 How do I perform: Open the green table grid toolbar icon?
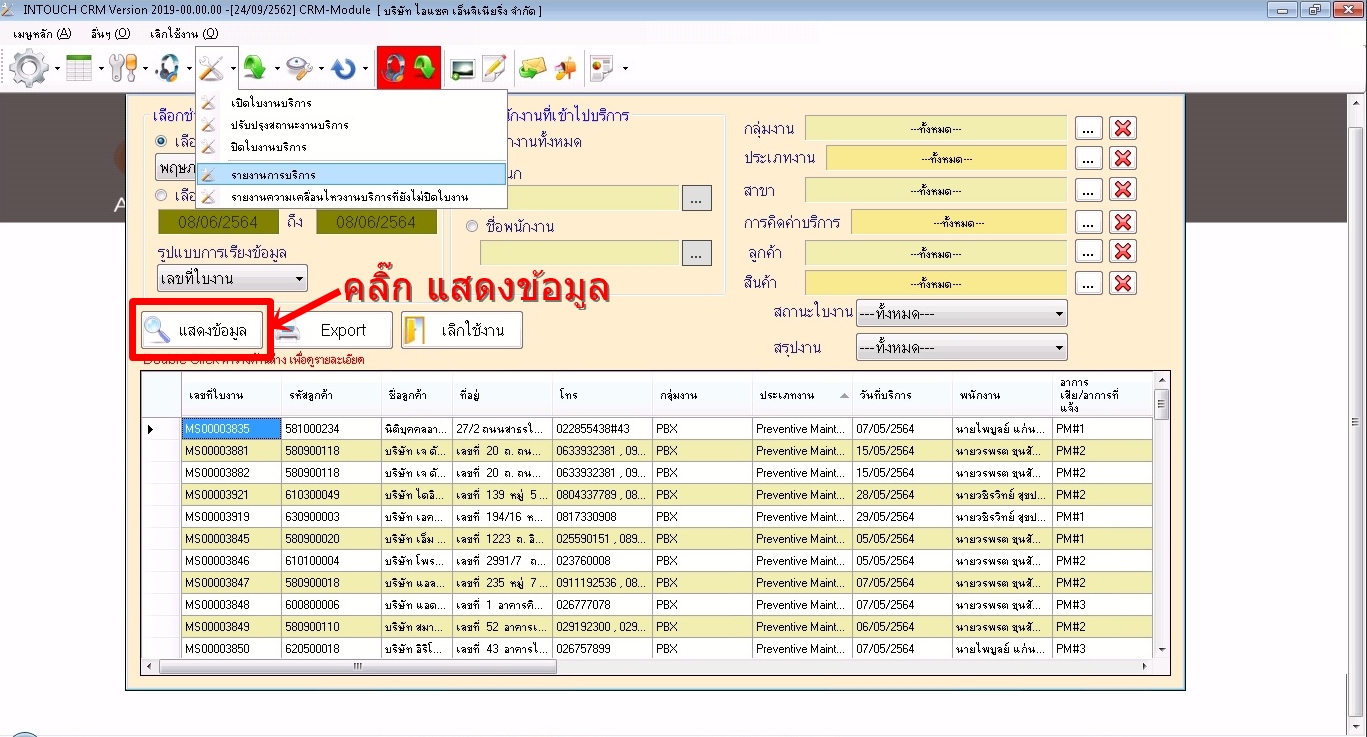click(x=79, y=68)
